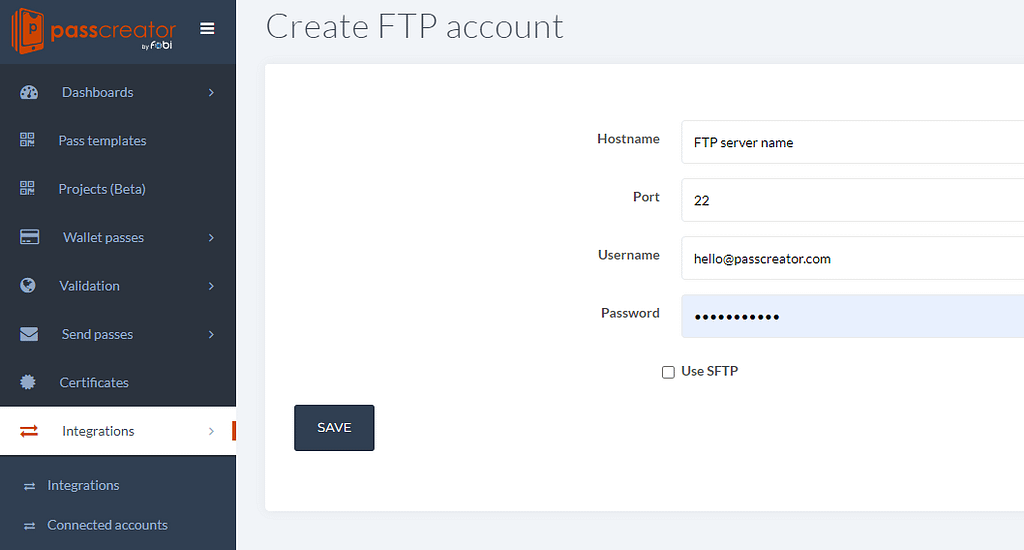
Task: Enable the Use SFTP checkbox
Action: [x=668, y=372]
